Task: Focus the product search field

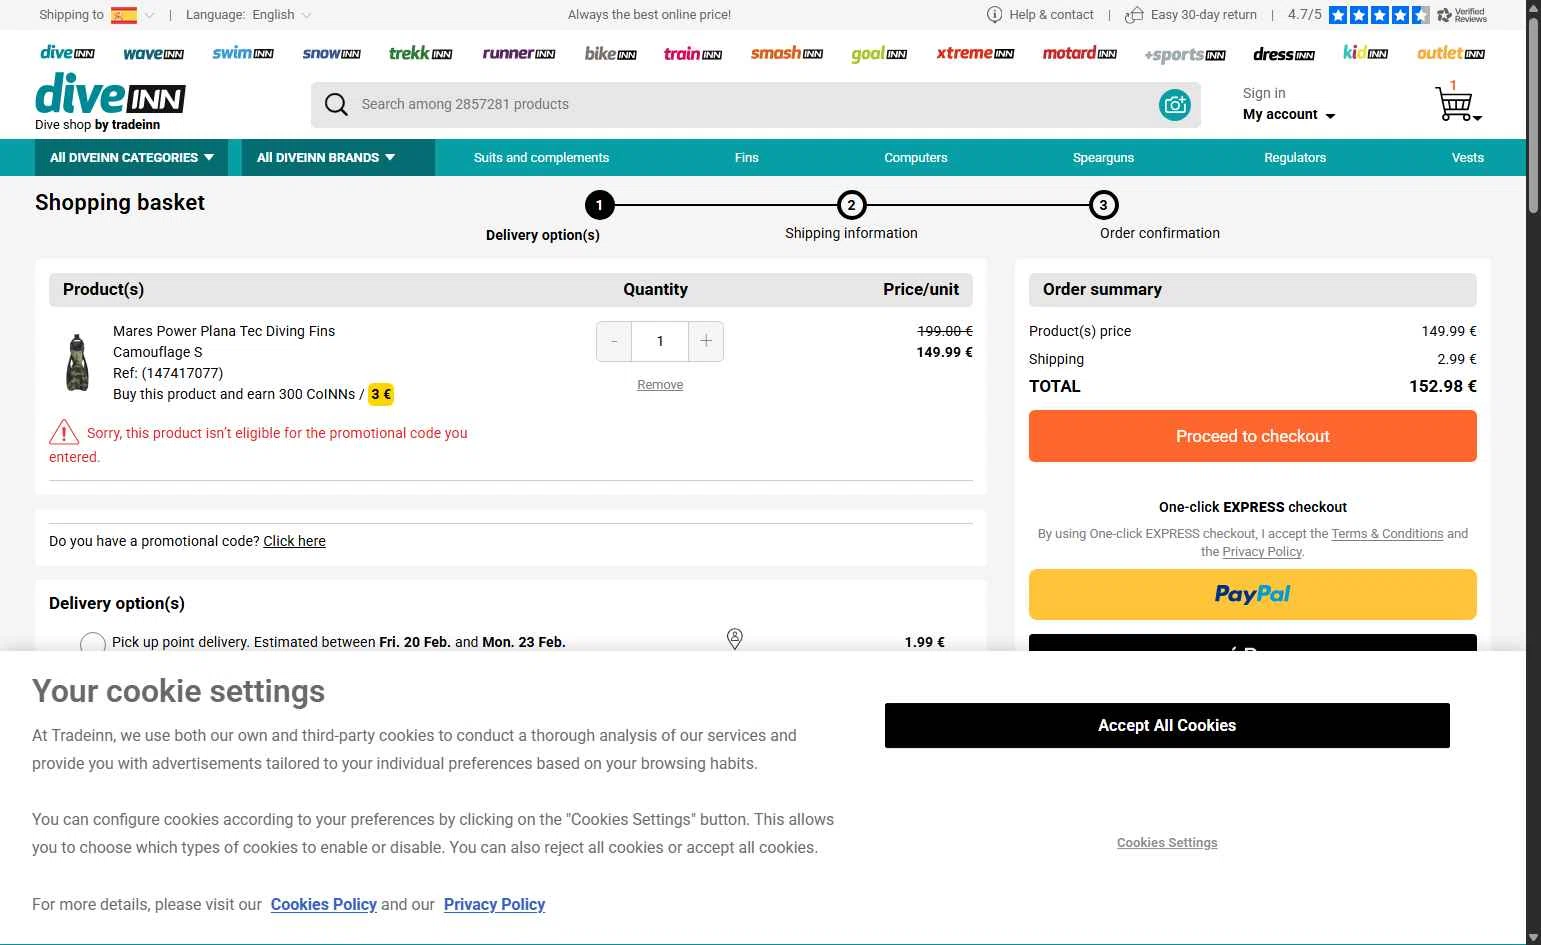Action: (x=756, y=104)
